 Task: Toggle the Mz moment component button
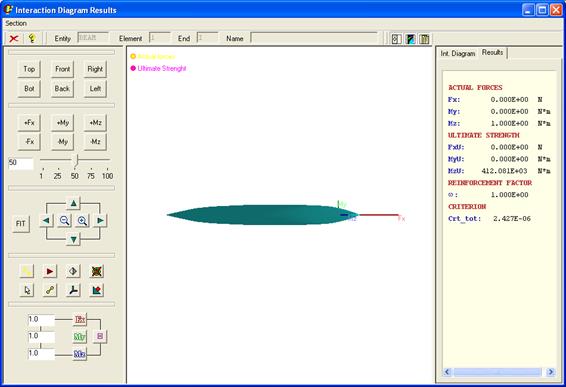pos(79,354)
